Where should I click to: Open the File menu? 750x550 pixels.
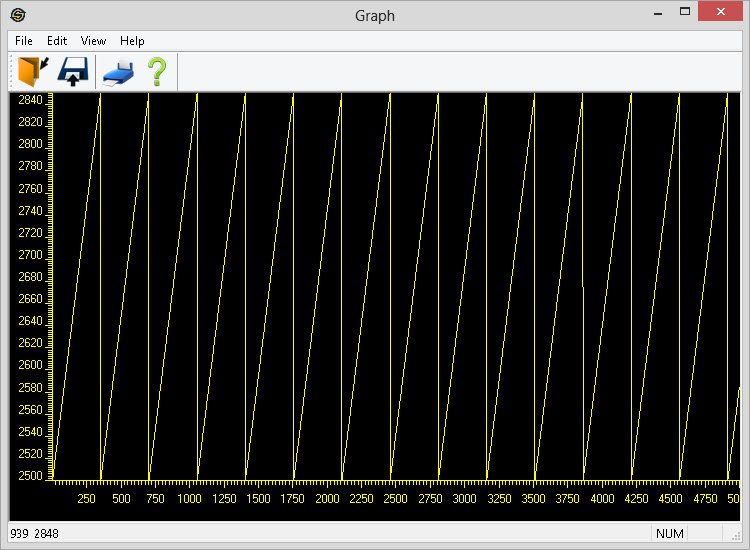pos(24,41)
